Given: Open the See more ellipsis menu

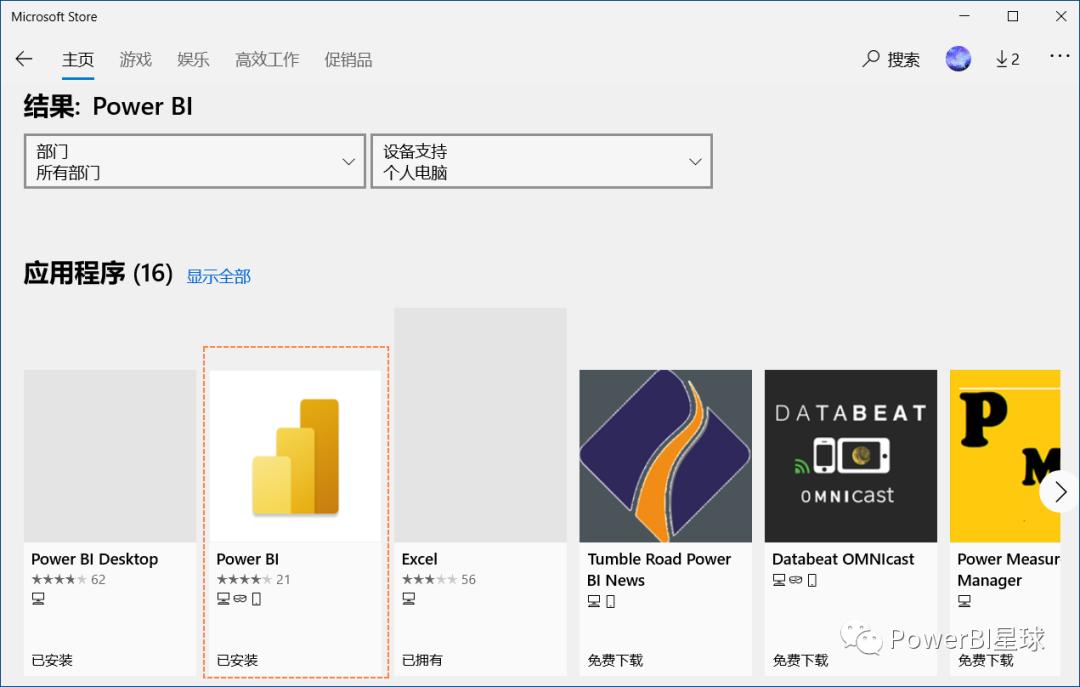Looking at the screenshot, I should [x=1059, y=58].
